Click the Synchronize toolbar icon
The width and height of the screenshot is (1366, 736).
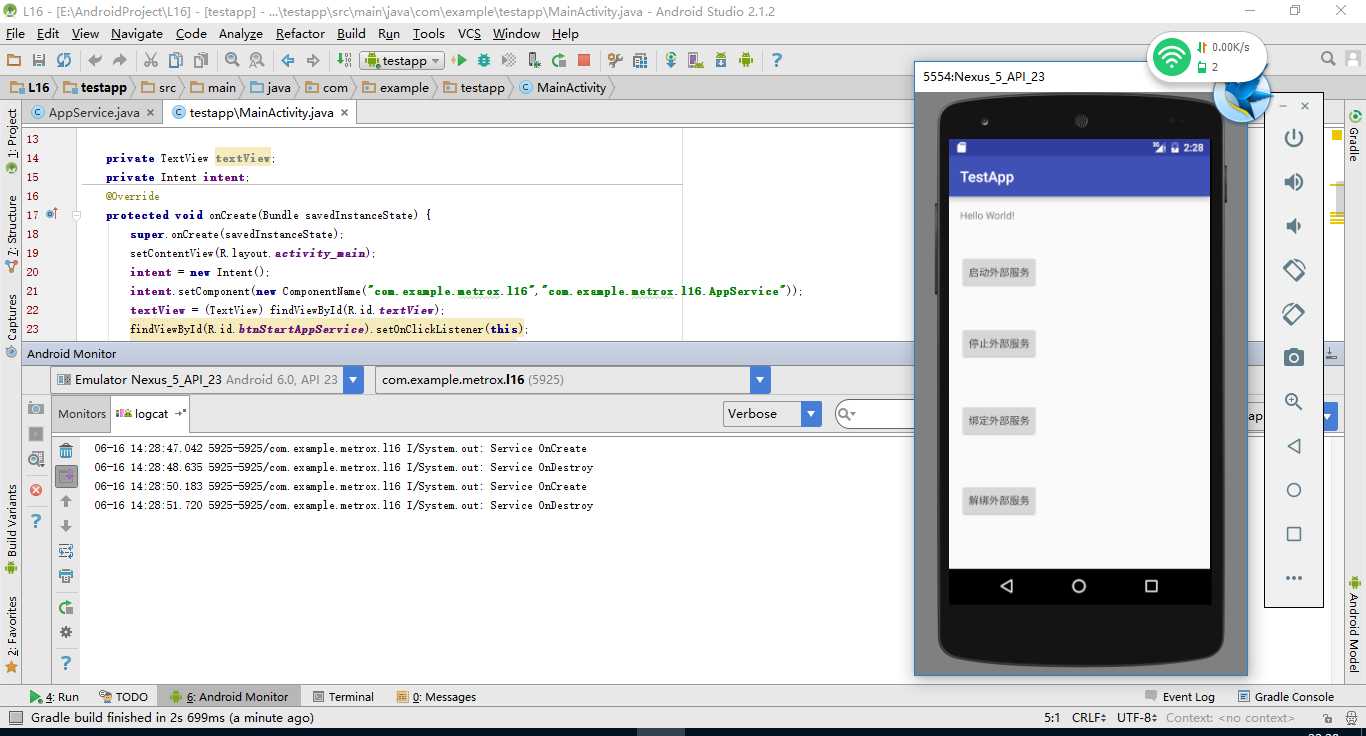pyautogui.click(x=64, y=60)
